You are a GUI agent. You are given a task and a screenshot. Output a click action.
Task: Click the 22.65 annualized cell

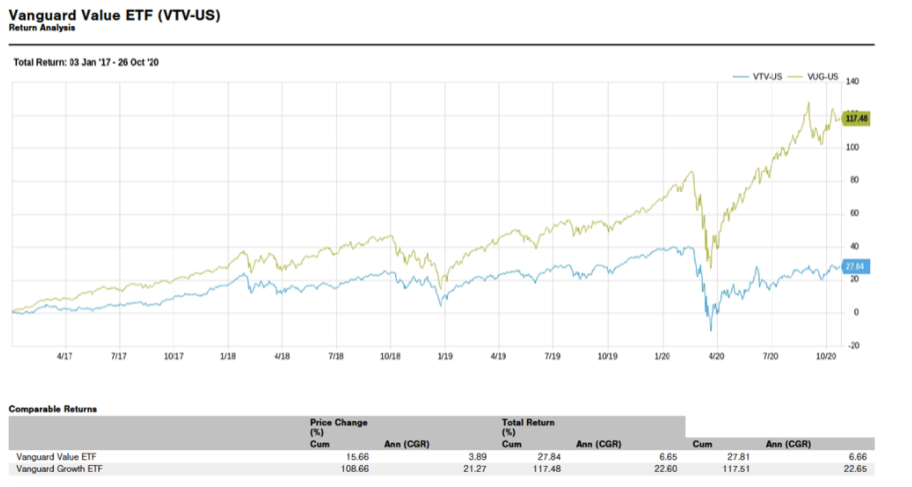point(855,469)
